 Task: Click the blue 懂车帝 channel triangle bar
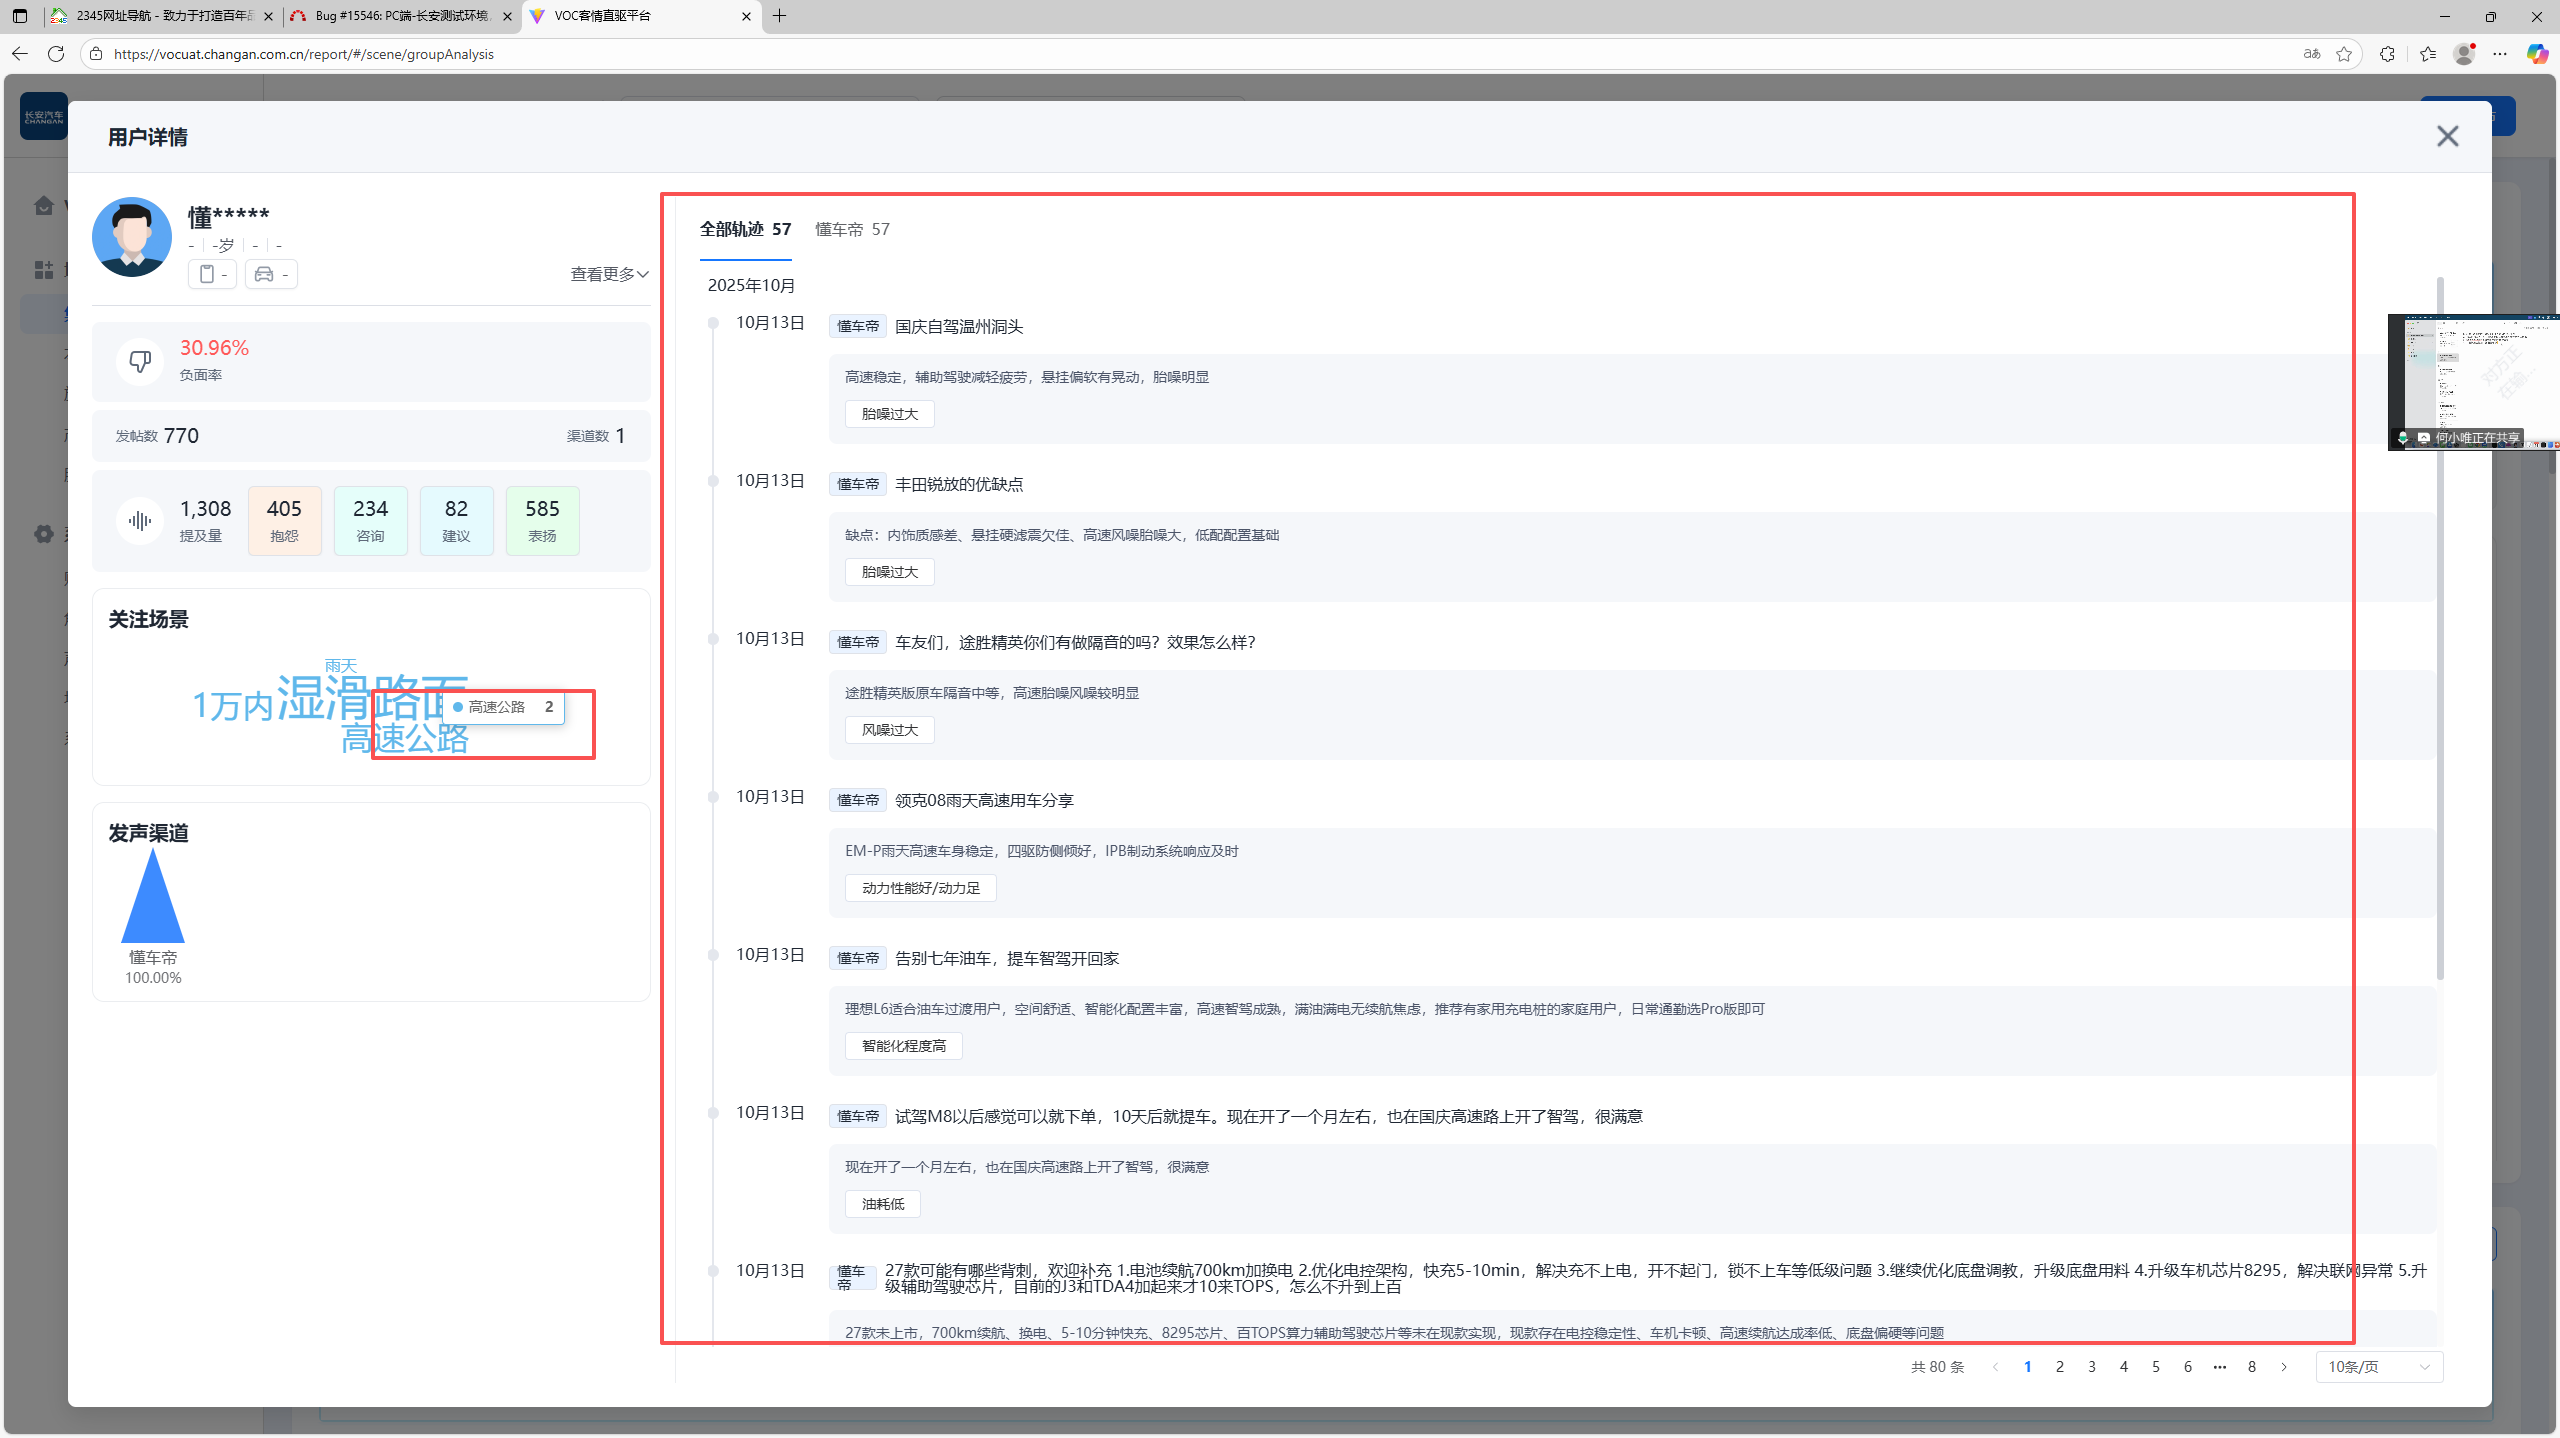point(153,905)
